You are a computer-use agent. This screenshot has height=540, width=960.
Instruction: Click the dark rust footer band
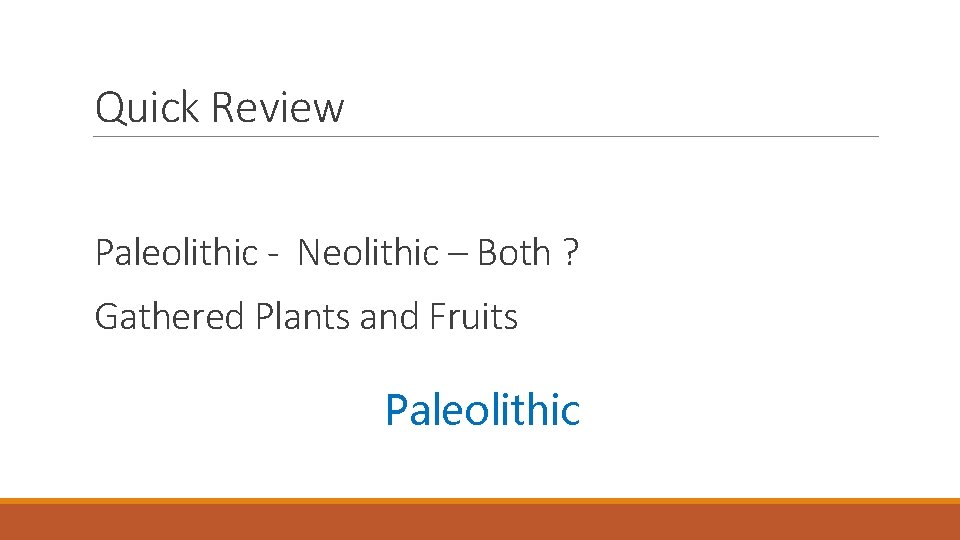pyautogui.click(x=480, y=522)
